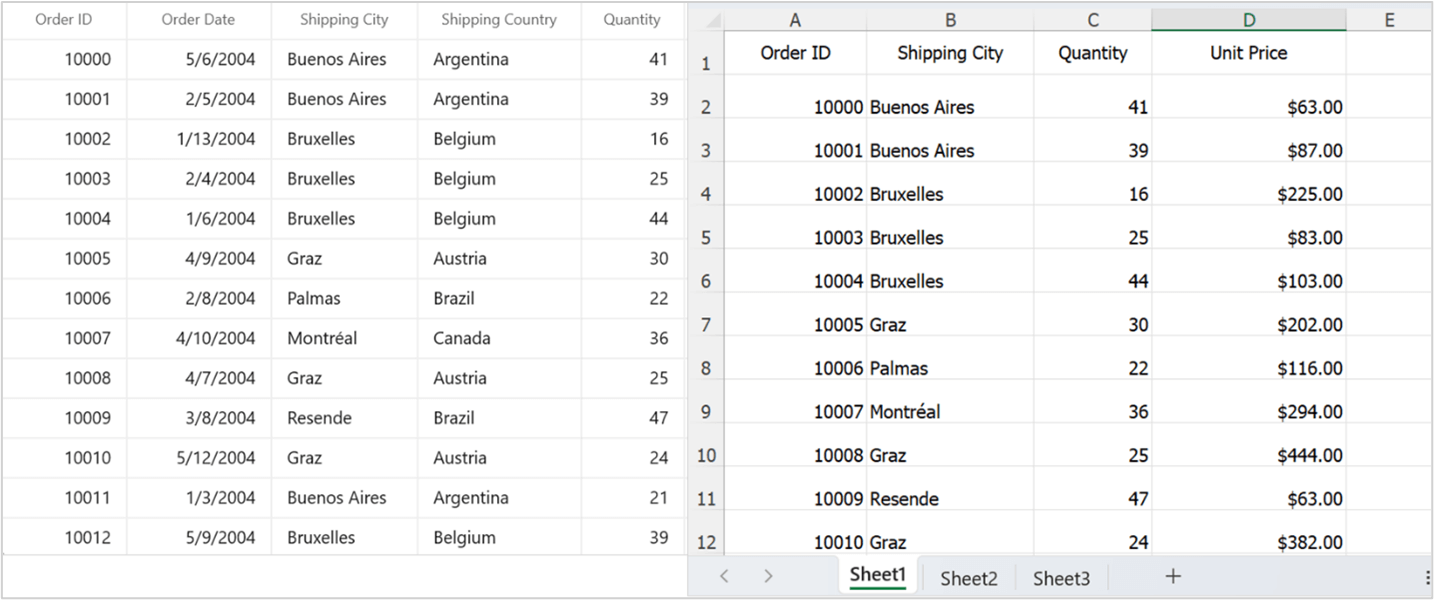Switch to the Sheet3 tab
The image size is (1434, 600).
pos(1062,577)
